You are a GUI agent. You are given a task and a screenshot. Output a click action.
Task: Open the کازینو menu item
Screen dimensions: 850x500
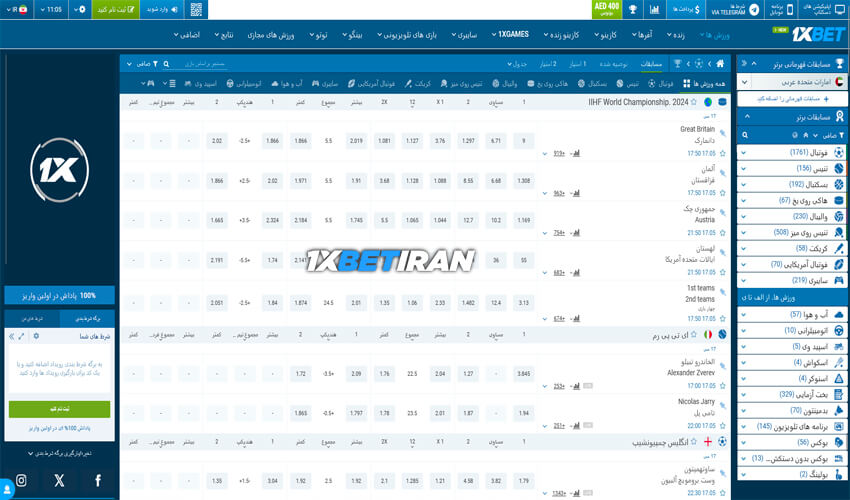[x=606, y=35]
